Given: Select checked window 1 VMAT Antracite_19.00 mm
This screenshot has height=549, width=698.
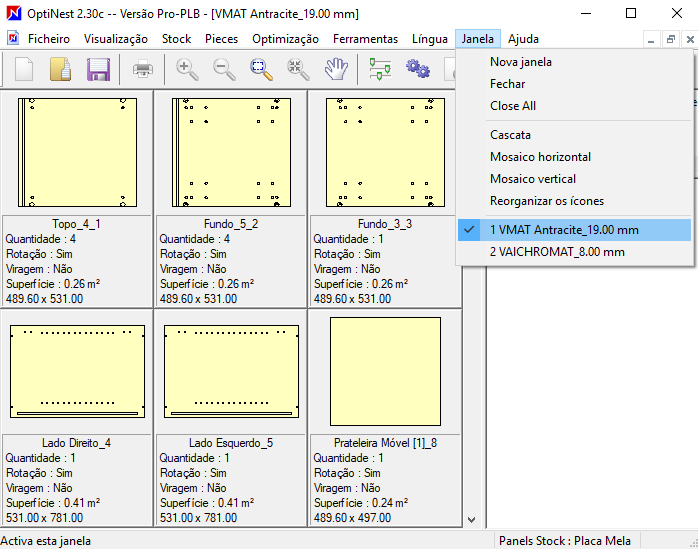Looking at the screenshot, I should [x=564, y=230].
